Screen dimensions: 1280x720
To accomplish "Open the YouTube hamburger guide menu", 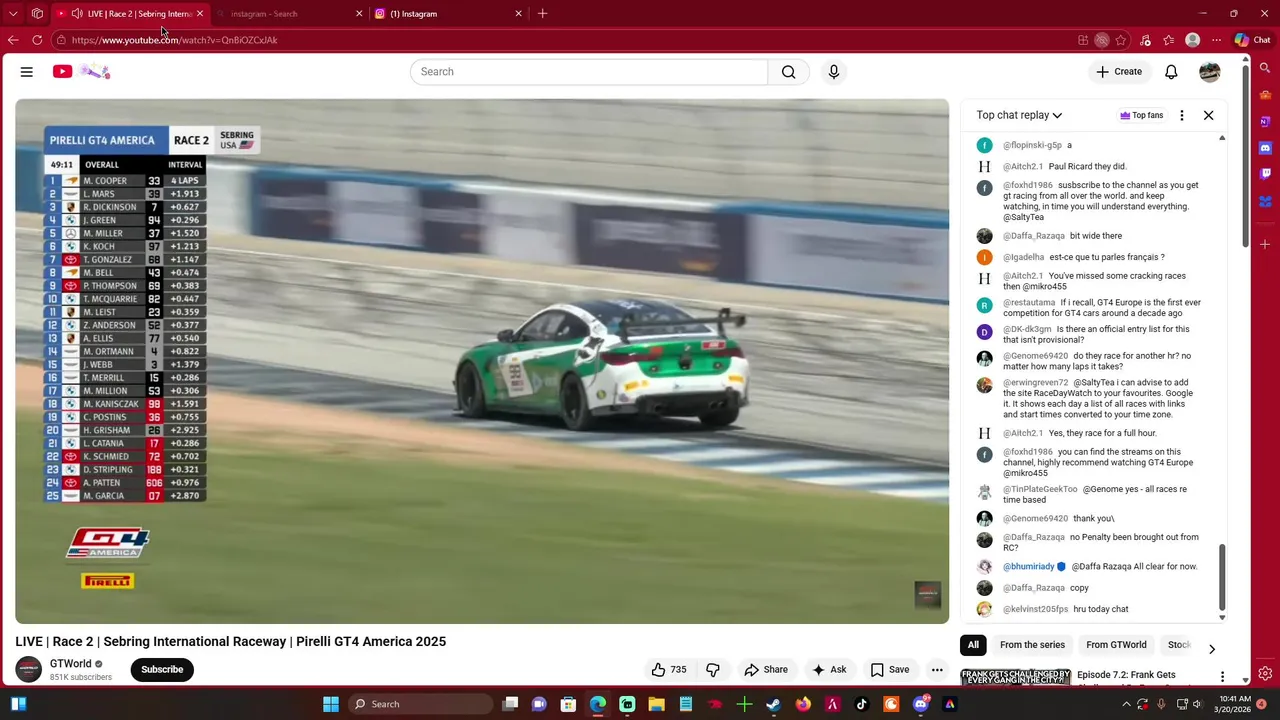I will 27,72.
